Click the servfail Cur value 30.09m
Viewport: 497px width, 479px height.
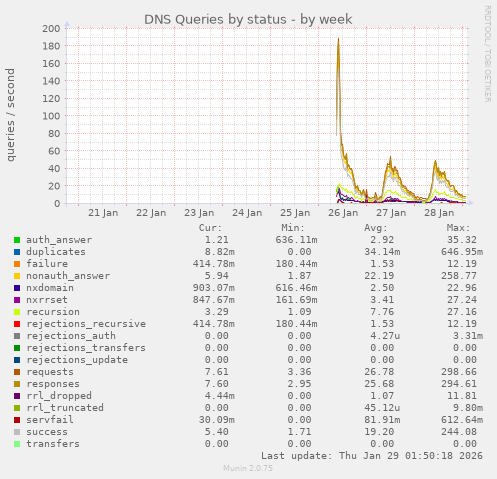[217, 420]
